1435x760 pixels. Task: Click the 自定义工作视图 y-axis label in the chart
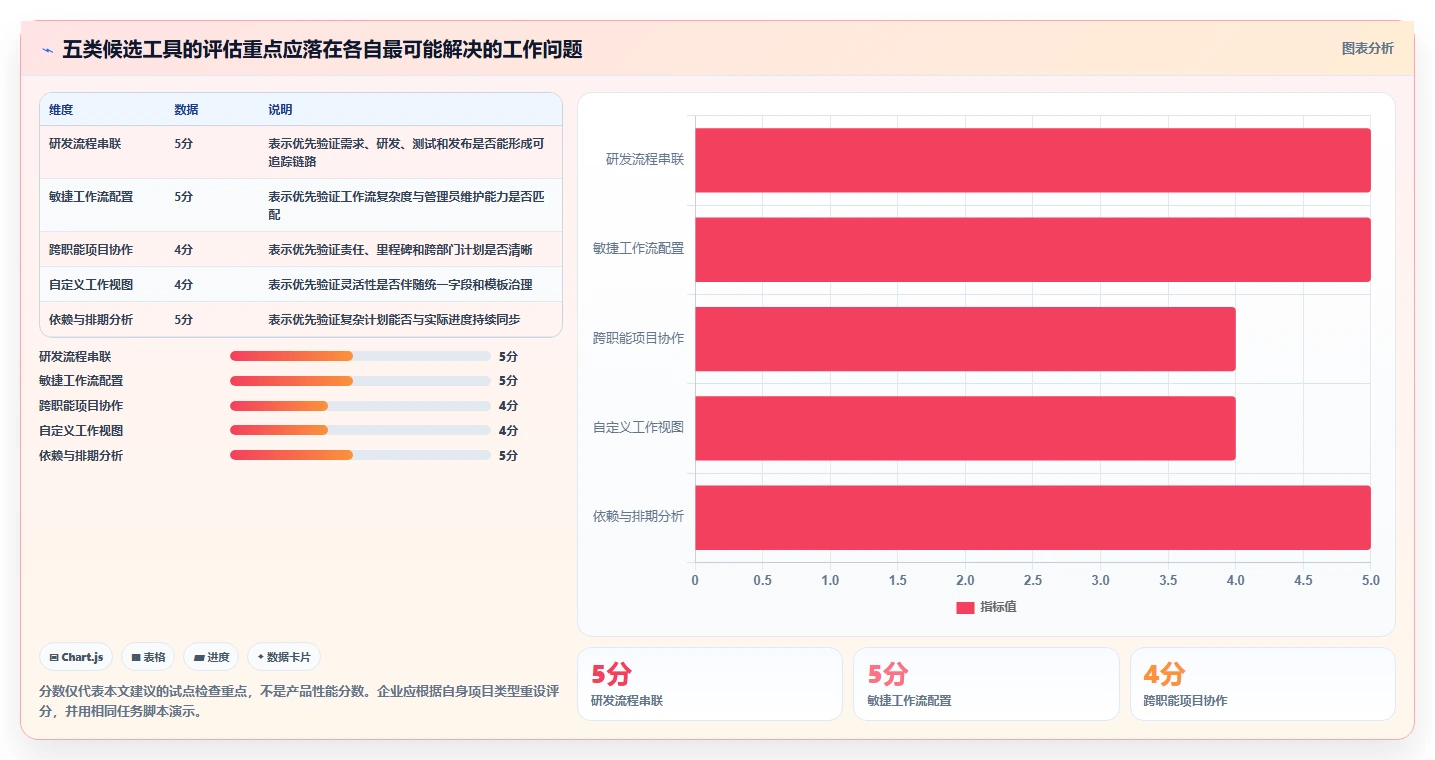pyautogui.click(x=639, y=427)
